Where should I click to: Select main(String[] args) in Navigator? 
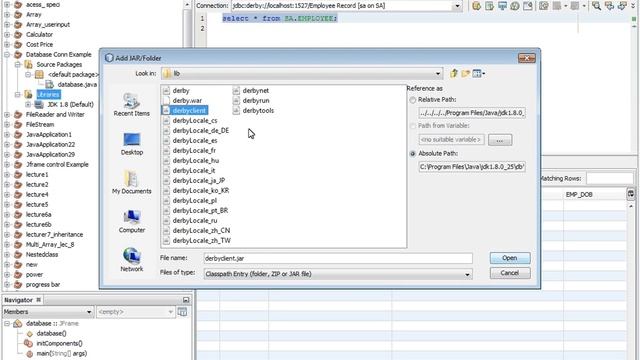click(62, 353)
